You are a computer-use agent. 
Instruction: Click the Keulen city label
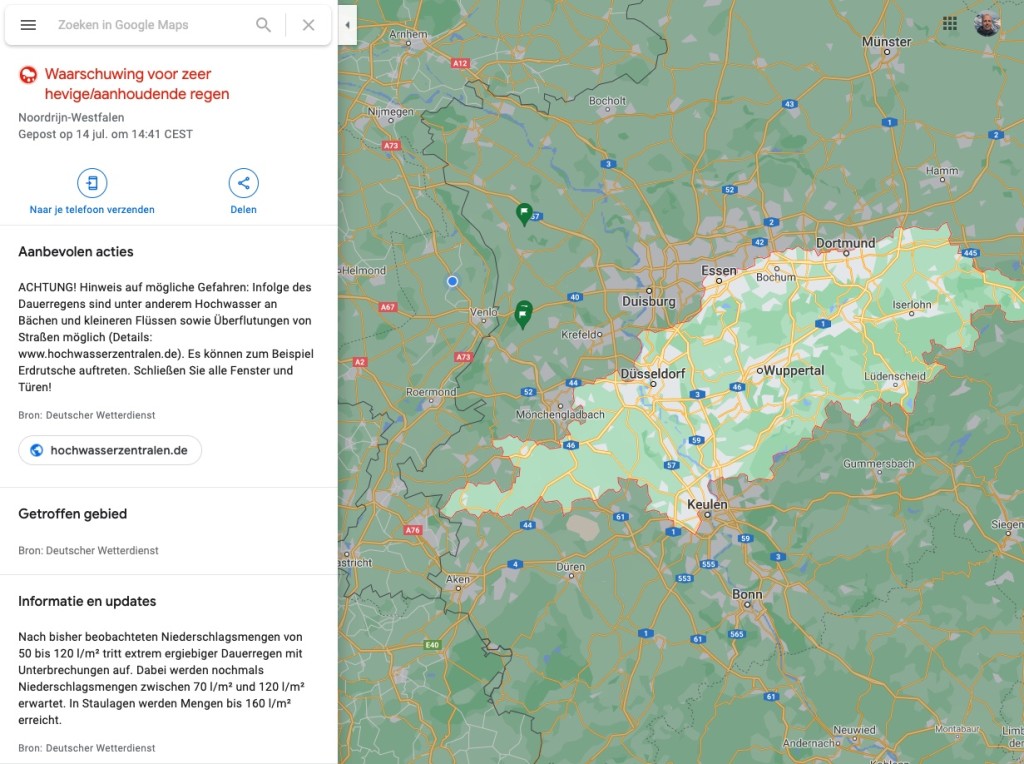click(707, 504)
